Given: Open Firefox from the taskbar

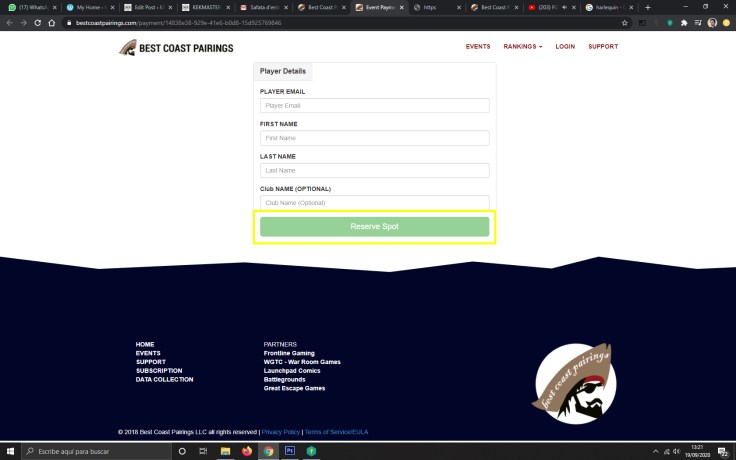Looking at the screenshot, I should 247,451.
